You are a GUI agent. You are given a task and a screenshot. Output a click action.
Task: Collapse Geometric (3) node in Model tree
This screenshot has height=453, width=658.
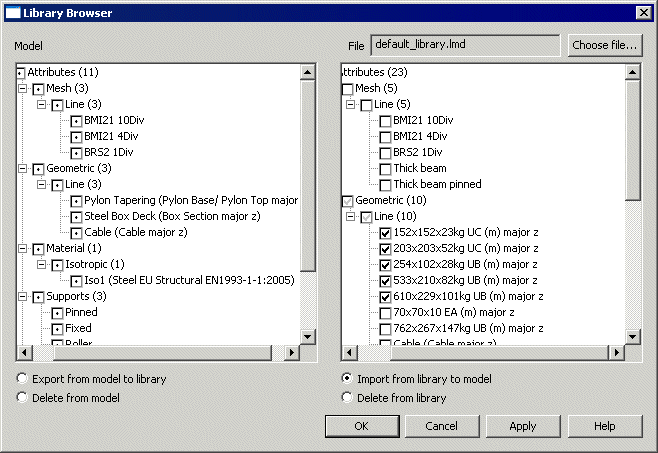click(22, 169)
